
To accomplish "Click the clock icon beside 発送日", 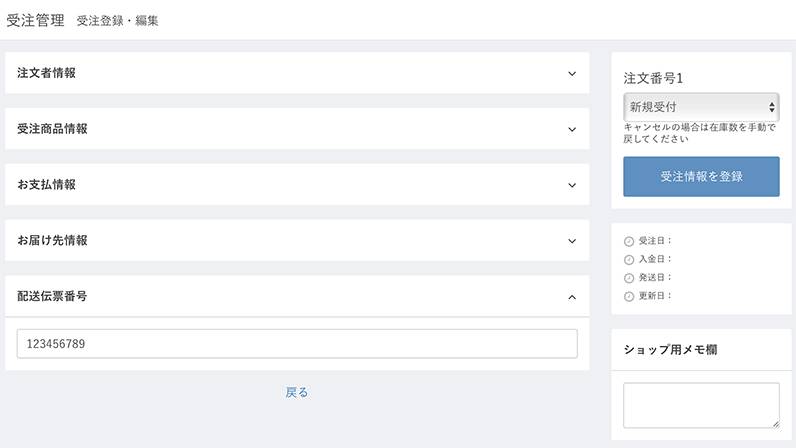I will pyautogui.click(x=629, y=278).
